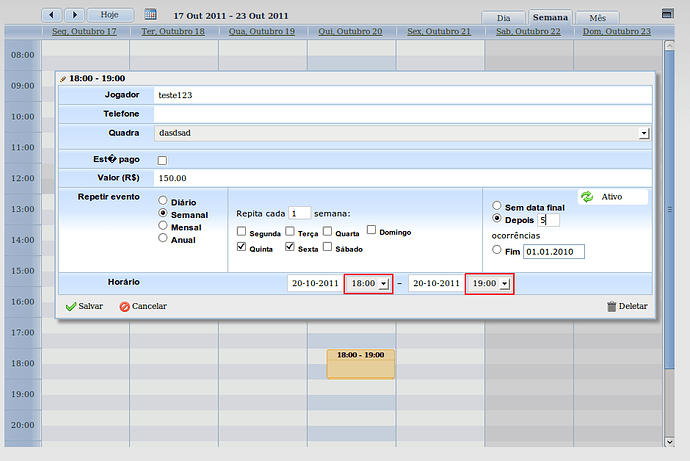This screenshot has height=461, width=690.
Task: Select Depois occurrences option
Action: tap(497, 218)
